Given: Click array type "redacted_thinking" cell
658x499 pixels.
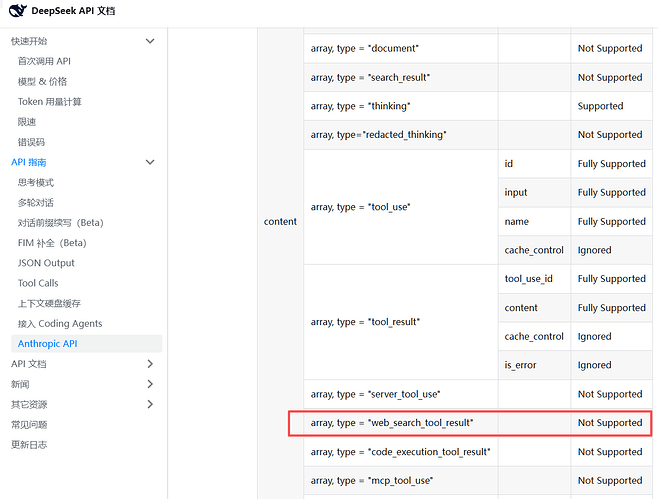Looking at the screenshot, I should (401, 135).
